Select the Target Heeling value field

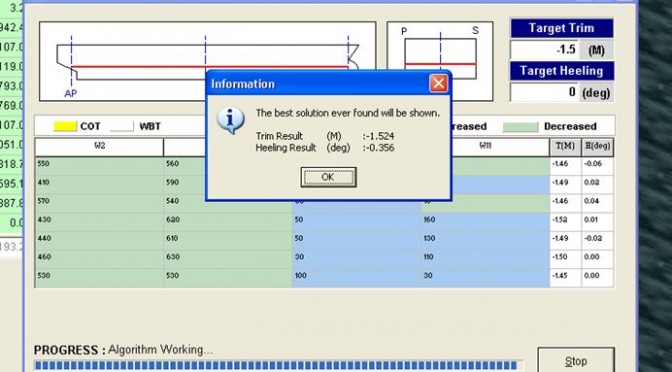pyautogui.click(x=545, y=92)
